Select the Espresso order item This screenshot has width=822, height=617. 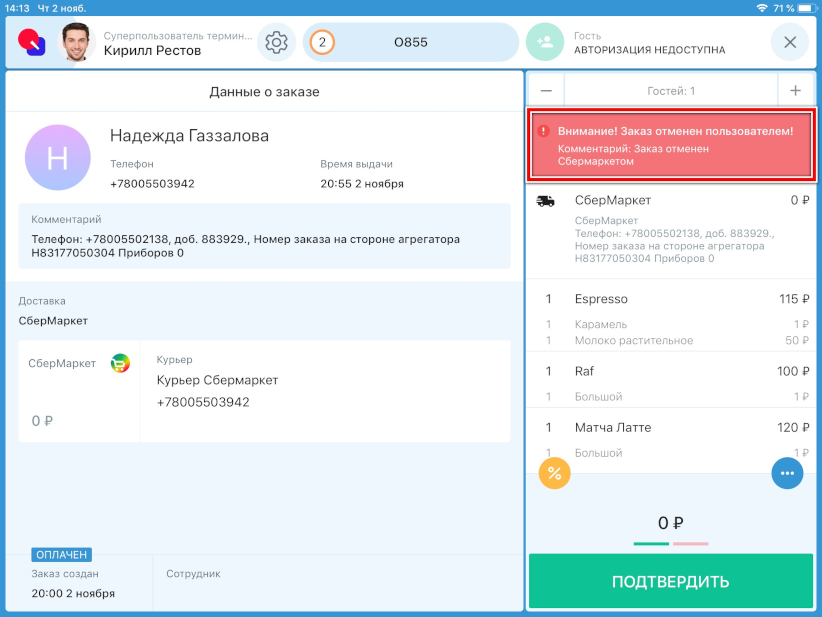[671, 299]
